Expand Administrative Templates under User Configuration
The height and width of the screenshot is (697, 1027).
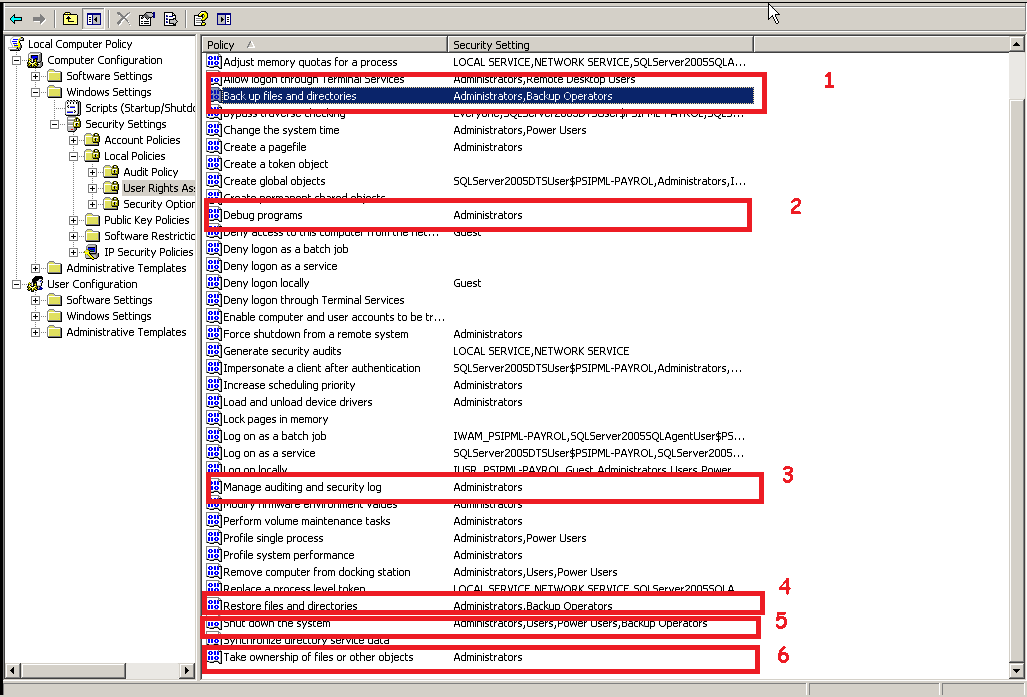[35, 333]
